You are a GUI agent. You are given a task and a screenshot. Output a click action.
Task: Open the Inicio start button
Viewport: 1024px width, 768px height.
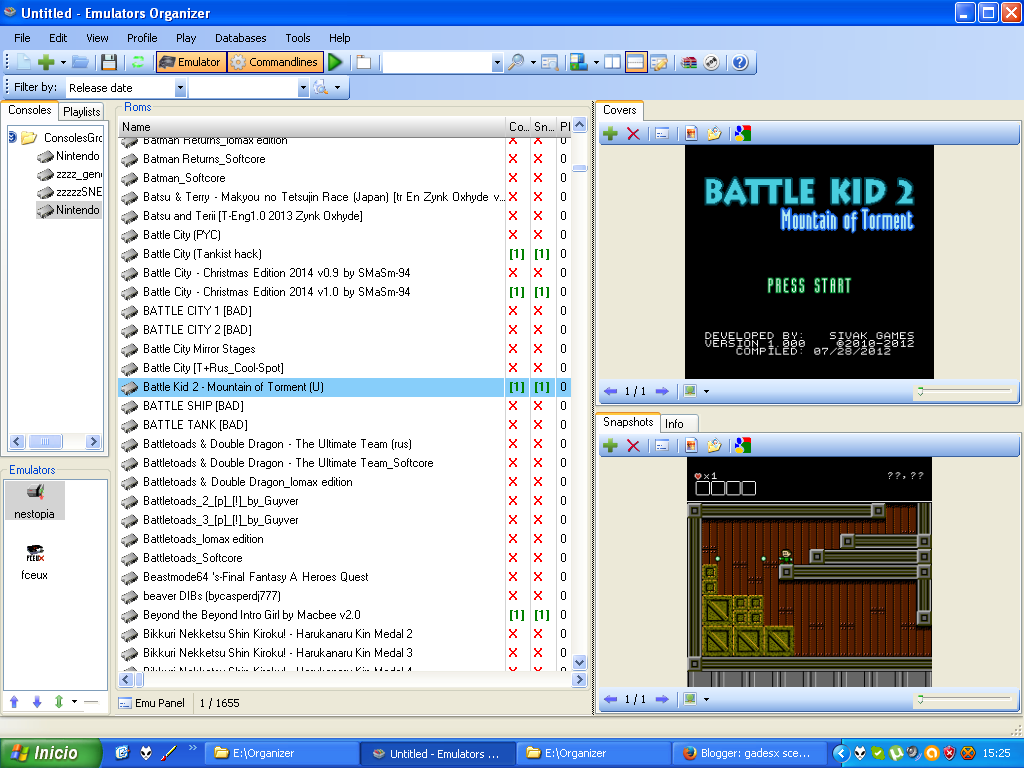tap(51, 754)
